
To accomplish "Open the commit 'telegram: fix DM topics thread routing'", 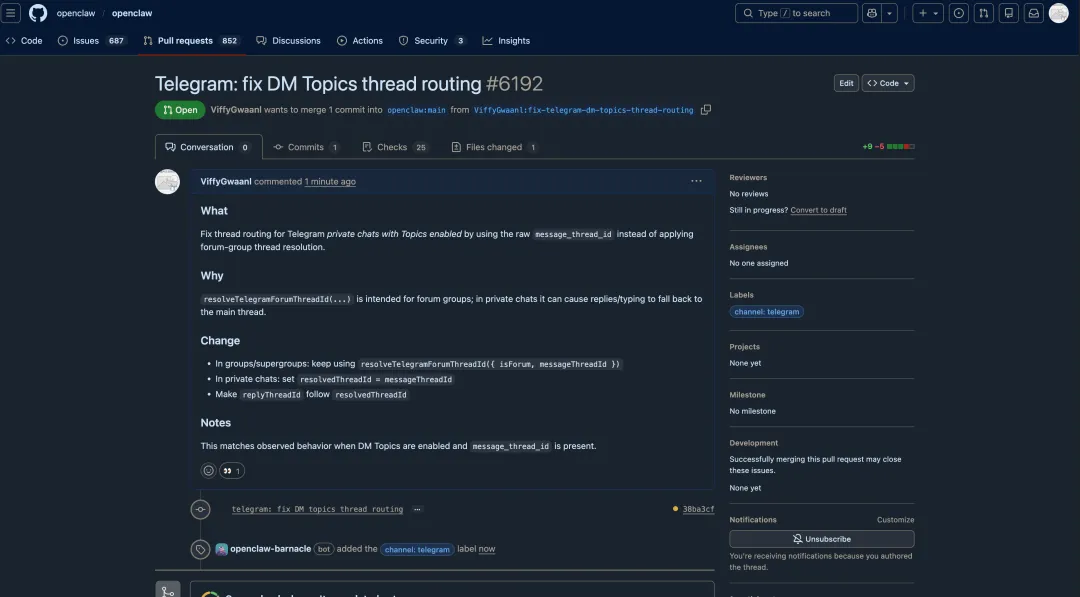I will coord(317,510).
